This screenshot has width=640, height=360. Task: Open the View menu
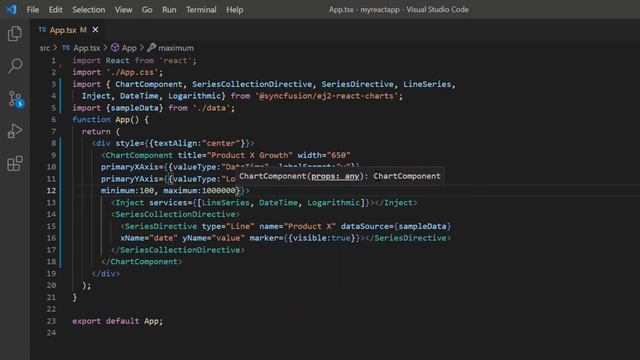click(123, 9)
